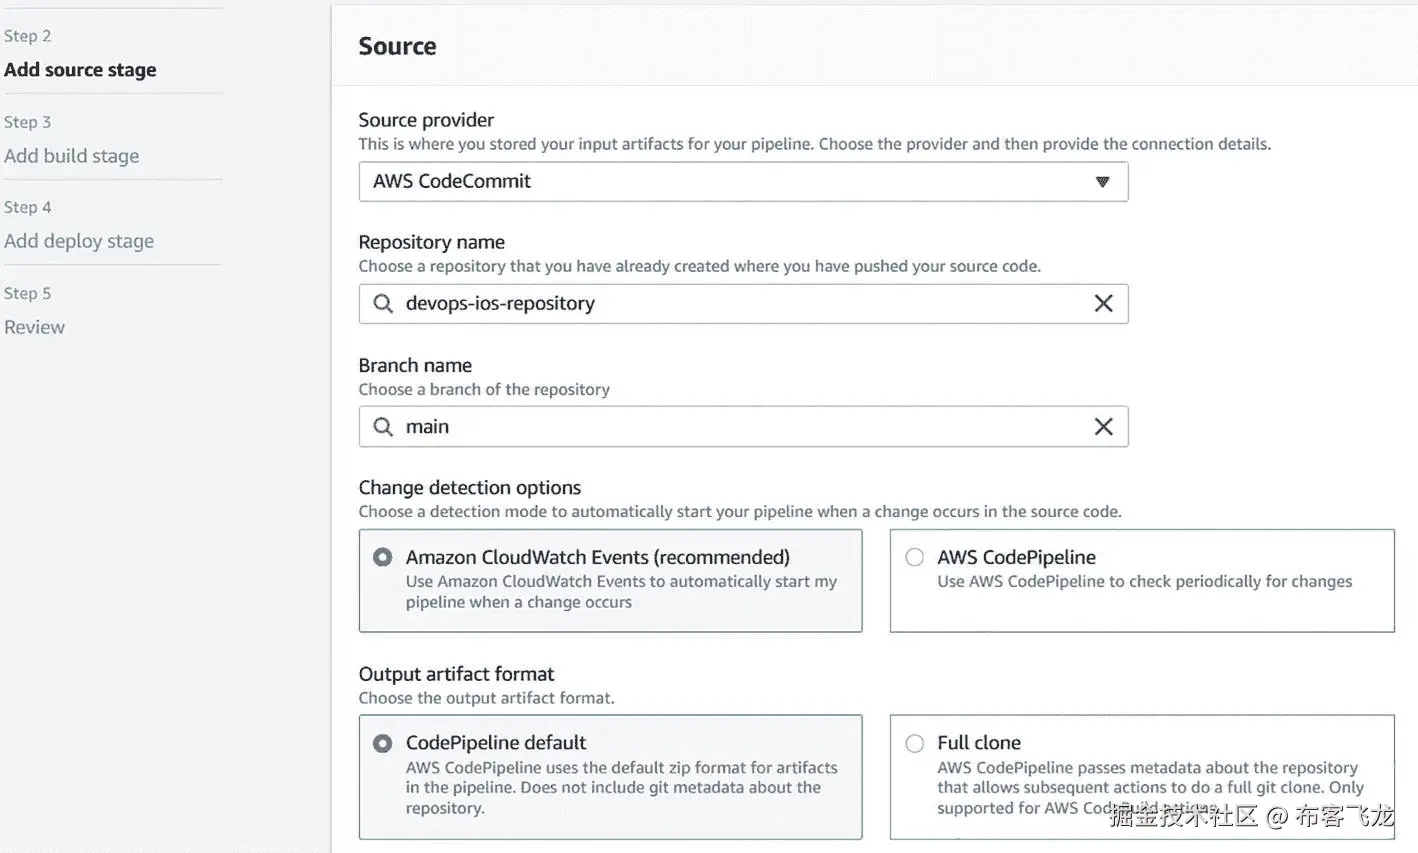The width and height of the screenshot is (1418, 853).
Task: Select Amazon CloudWatch Events radio option
Action: [383, 558]
